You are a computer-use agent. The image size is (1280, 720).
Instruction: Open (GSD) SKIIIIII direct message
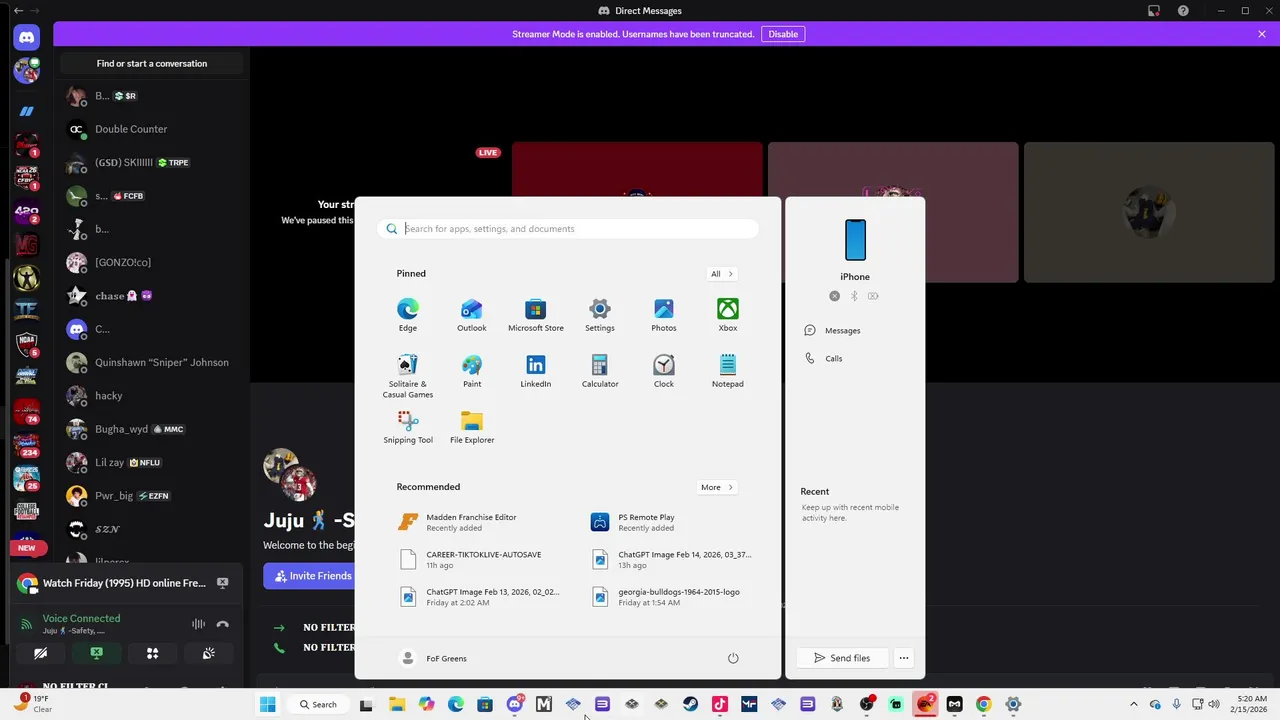152,162
